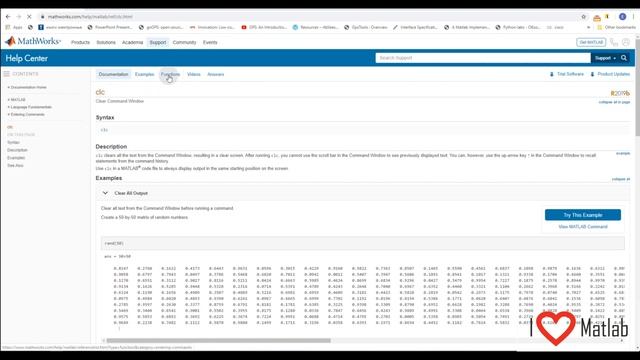Open the Apps shortcut in bookmarks bar
640x360 pixels.
coord(14,27)
